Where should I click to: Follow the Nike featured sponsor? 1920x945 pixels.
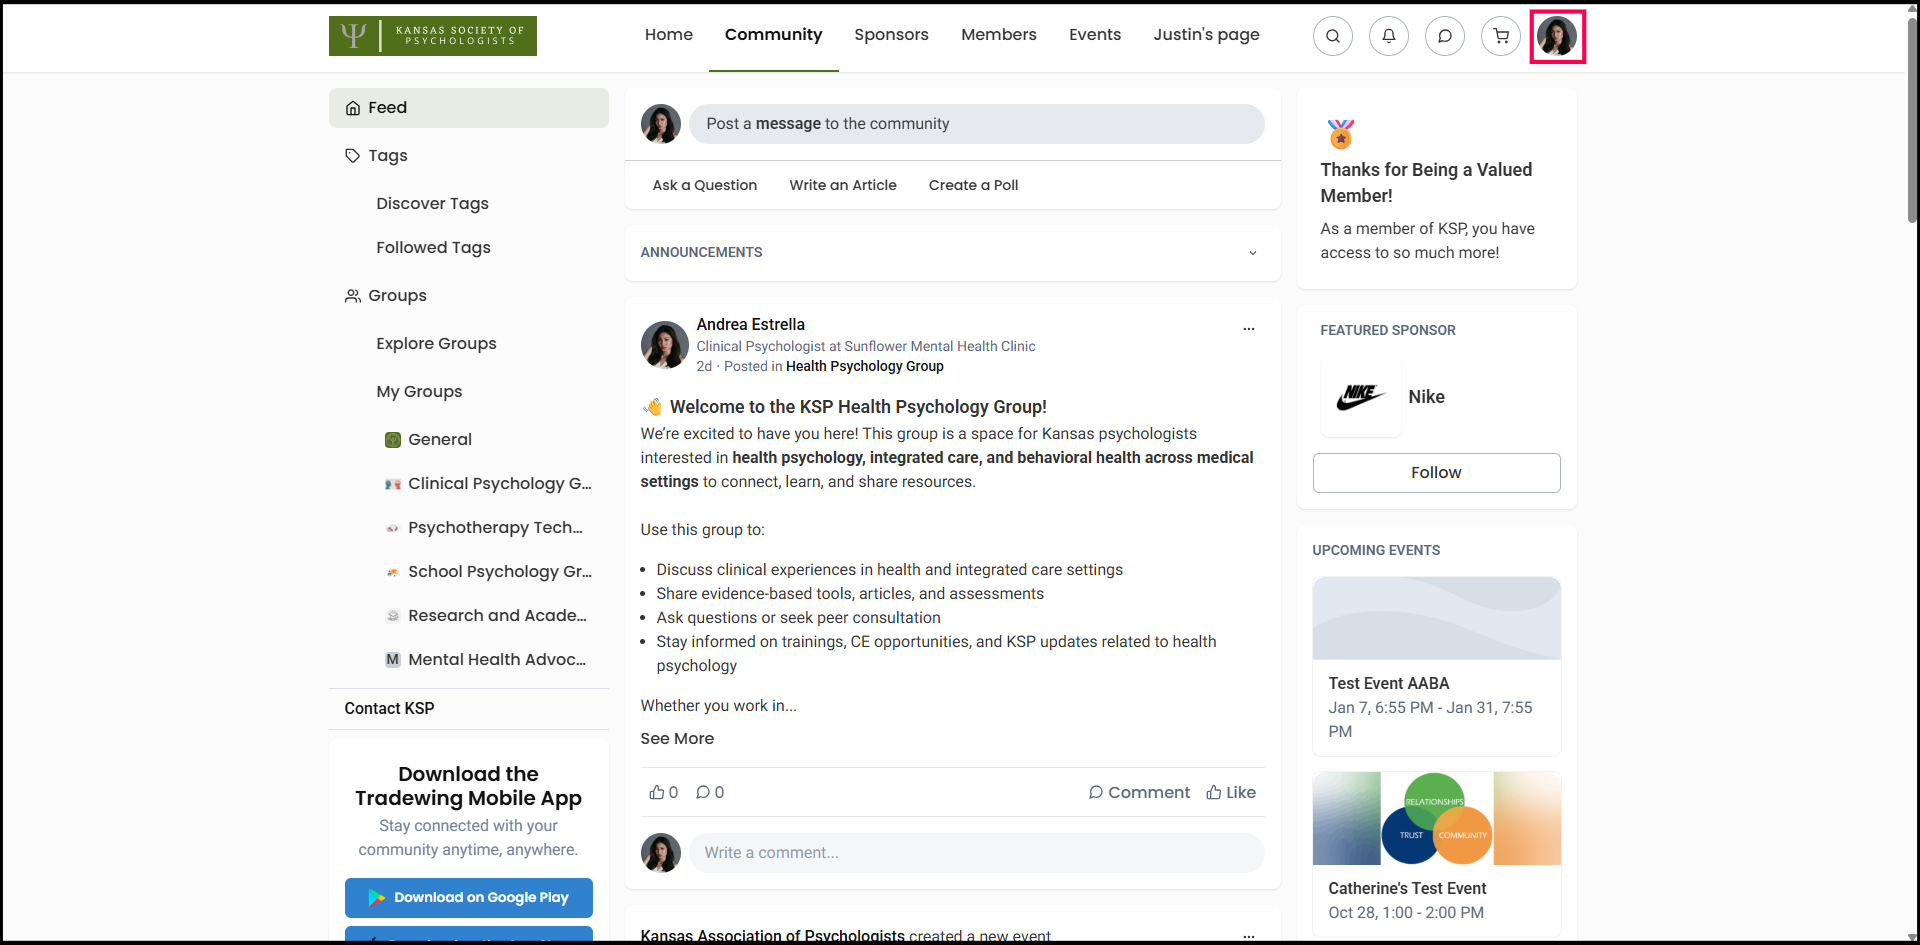[1435, 473]
